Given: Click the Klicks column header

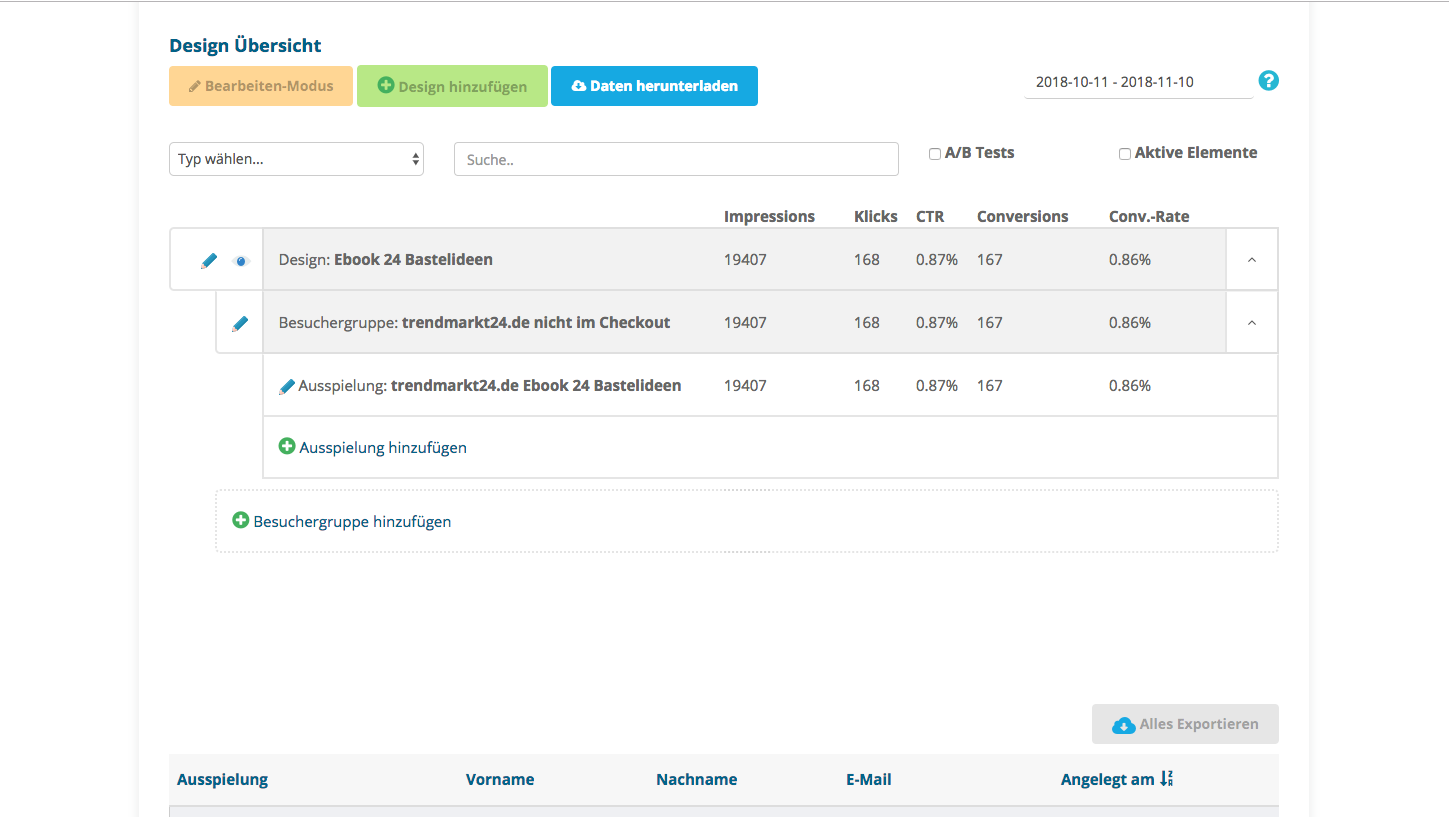Looking at the screenshot, I should click(x=876, y=216).
